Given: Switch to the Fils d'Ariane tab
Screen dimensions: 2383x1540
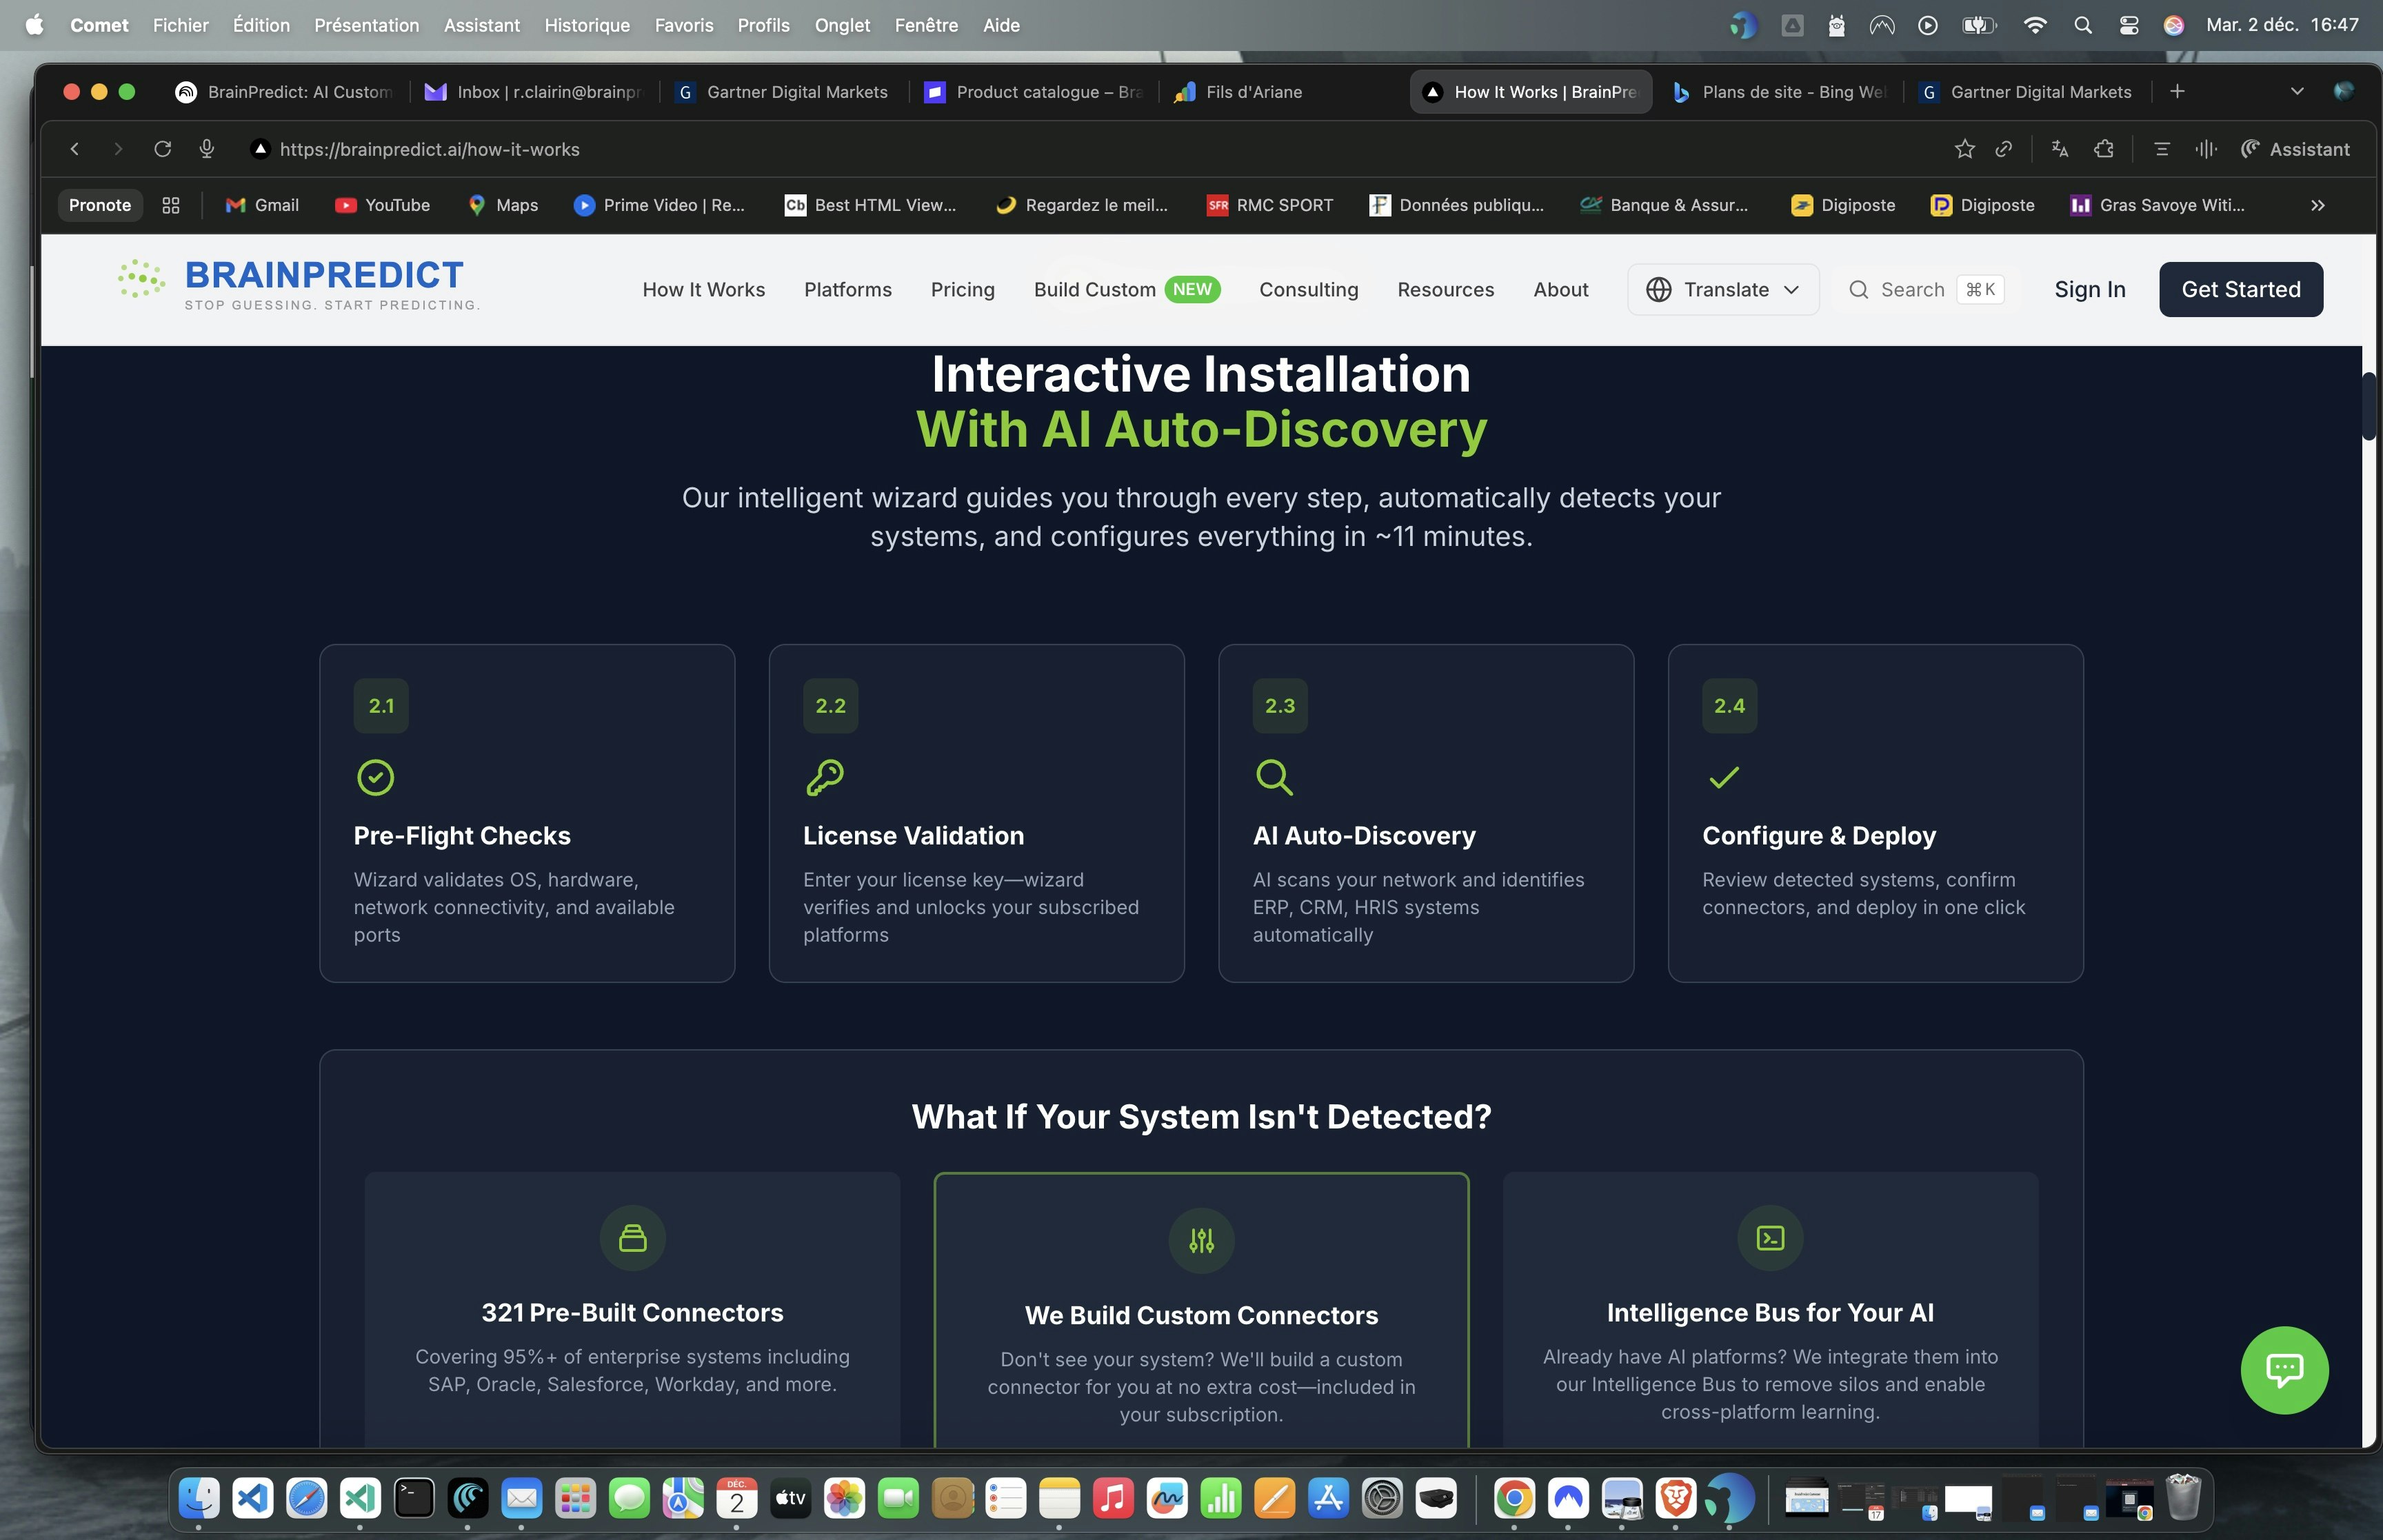Looking at the screenshot, I should [x=1253, y=92].
